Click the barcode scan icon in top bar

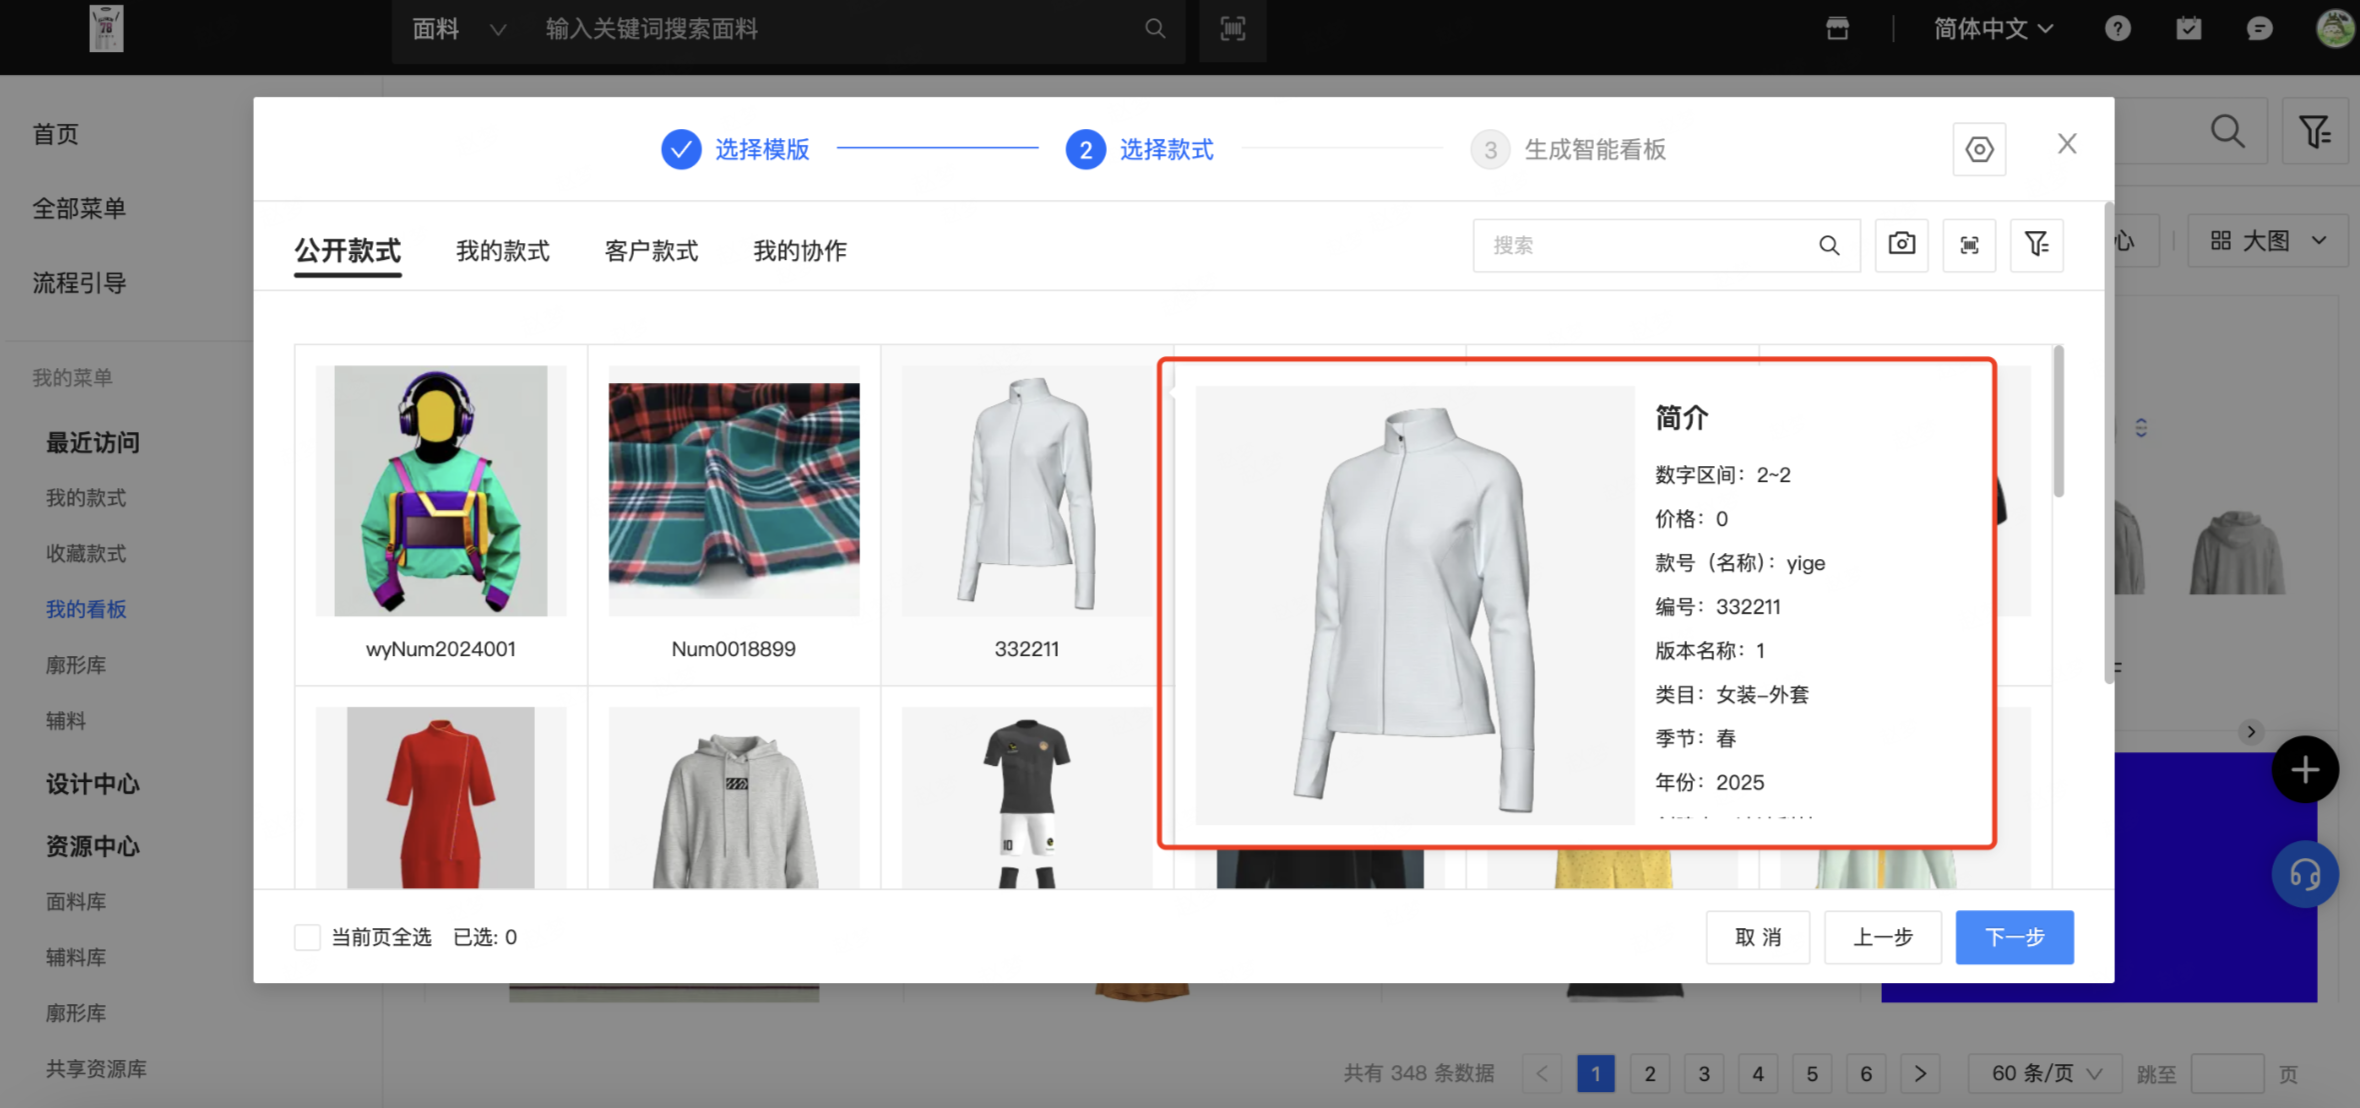coord(1232,29)
